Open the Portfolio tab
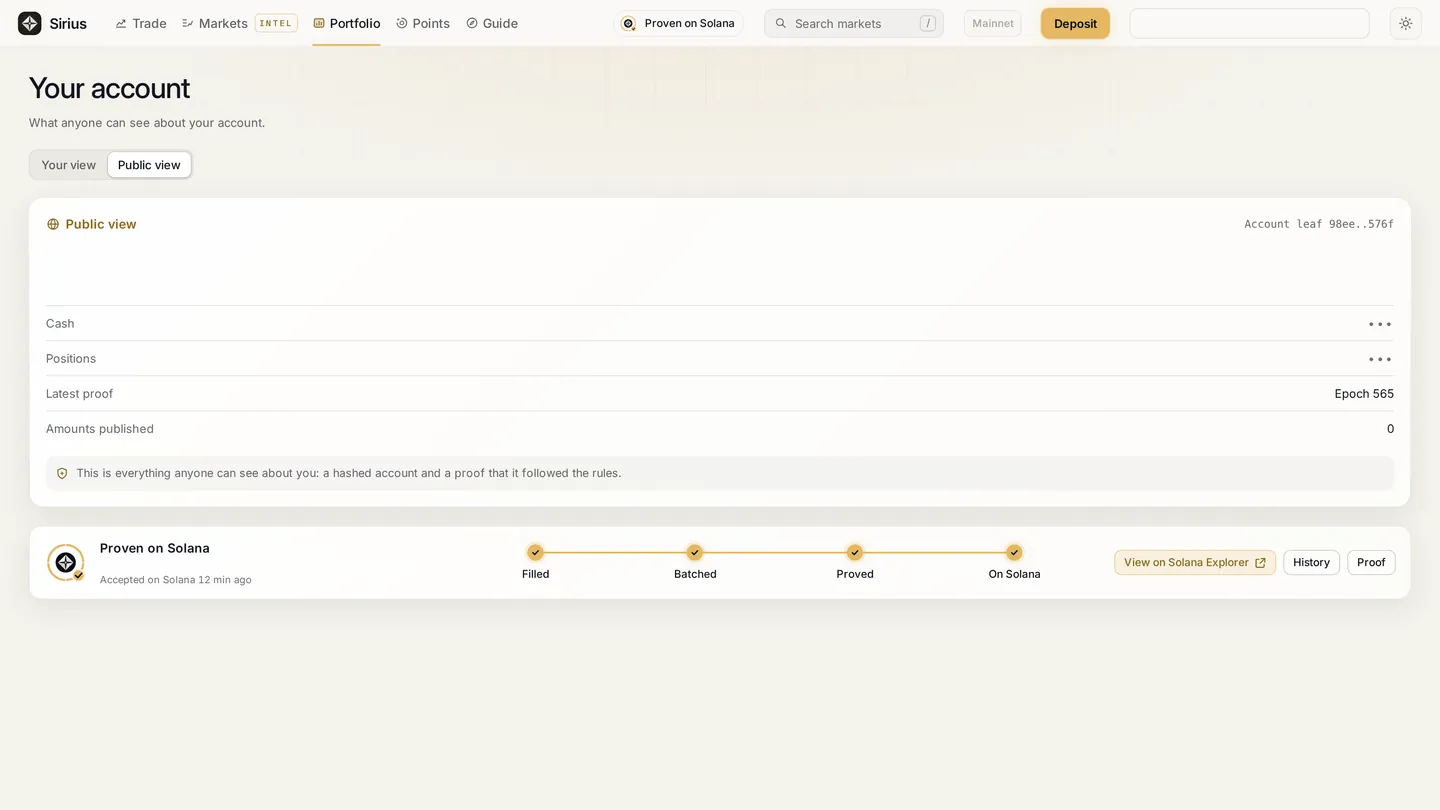This screenshot has height=810, width=1440. coord(346,23)
